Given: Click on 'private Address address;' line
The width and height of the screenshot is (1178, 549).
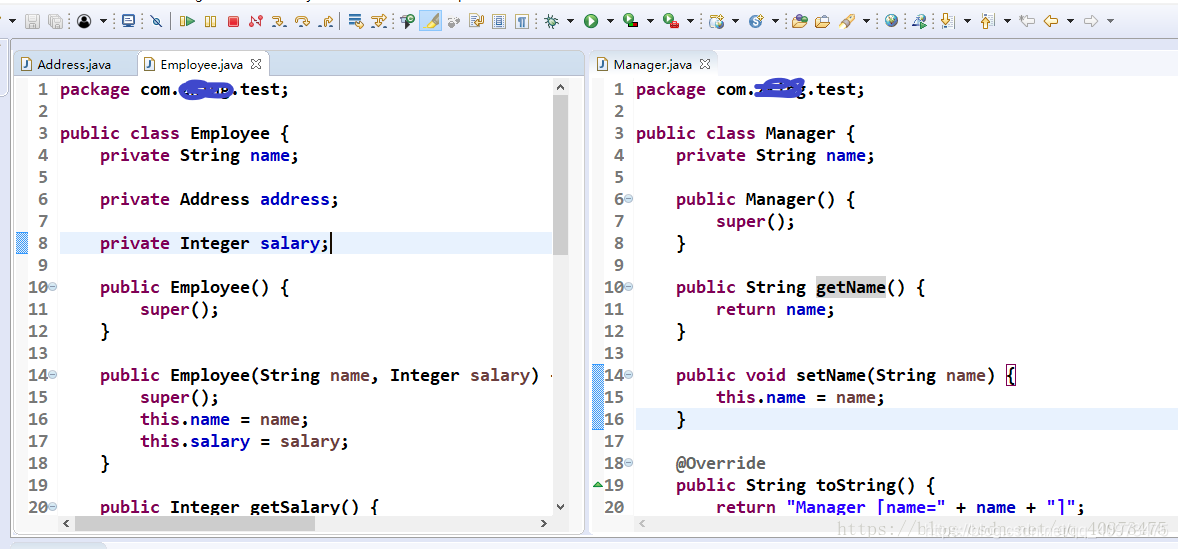Looking at the screenshot, I should click(219, 199).
